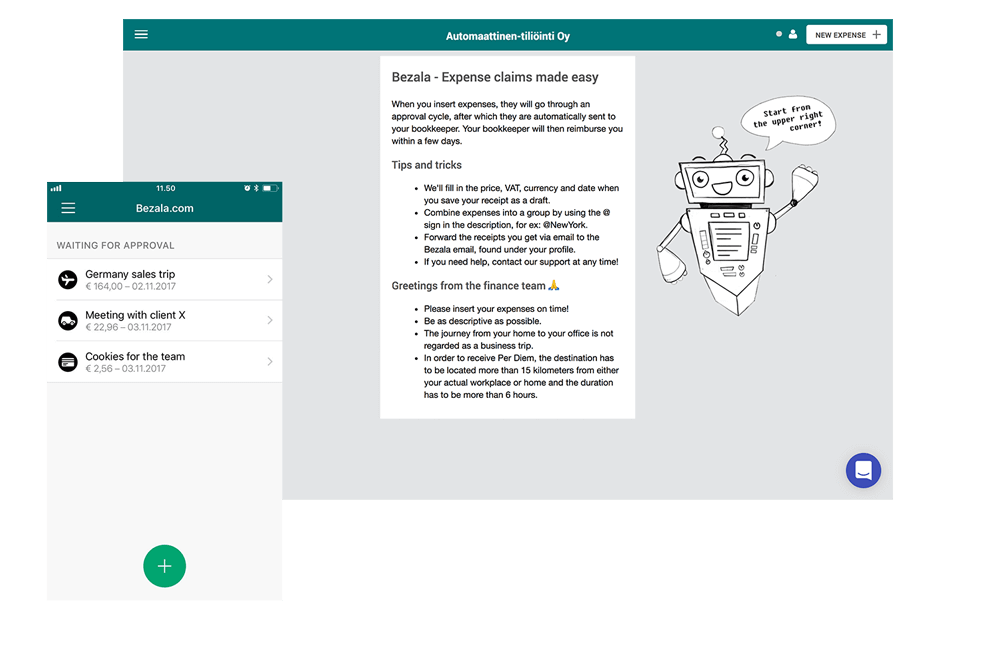Click the 'Combine expenses into a group' tip
Image resolution: width=1000 pixels, height=645 pixels.
[x=517, y=219]
